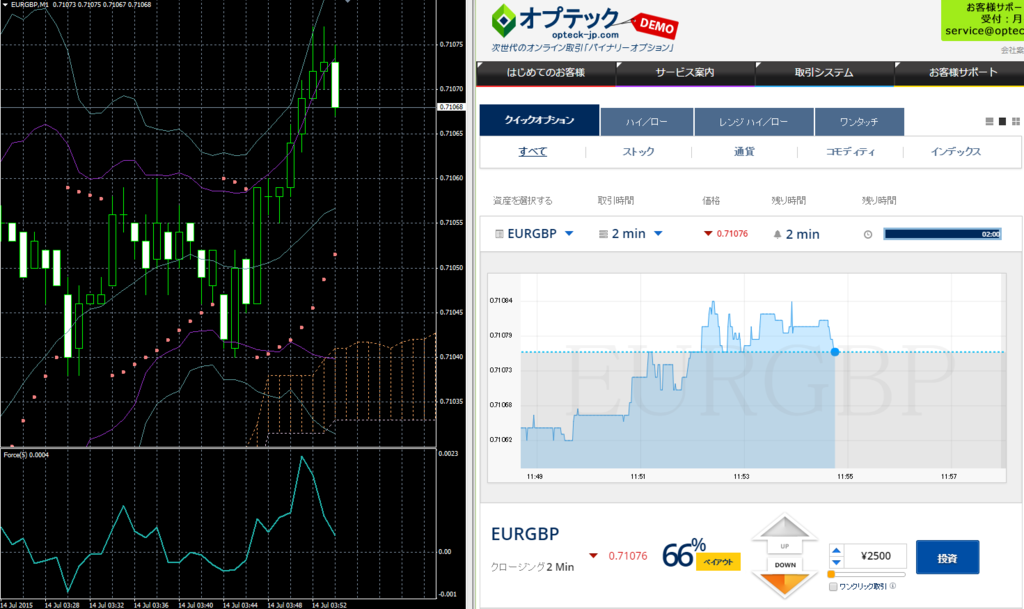Switch to the ワンタッチ tab
The height and width of the screenshot is (609, 1024).
[859, 122]
